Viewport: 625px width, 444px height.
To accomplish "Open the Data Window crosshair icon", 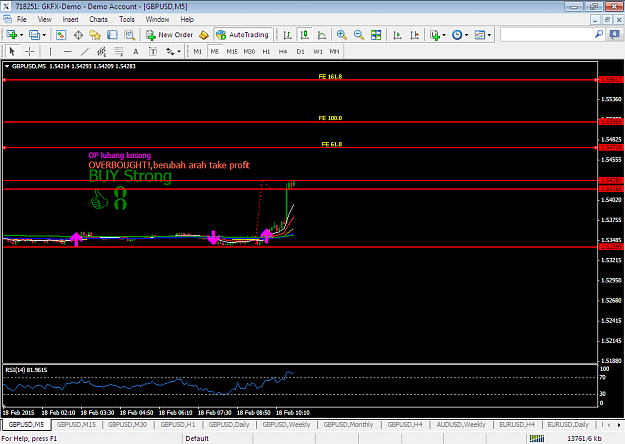I will click(78, 35).
